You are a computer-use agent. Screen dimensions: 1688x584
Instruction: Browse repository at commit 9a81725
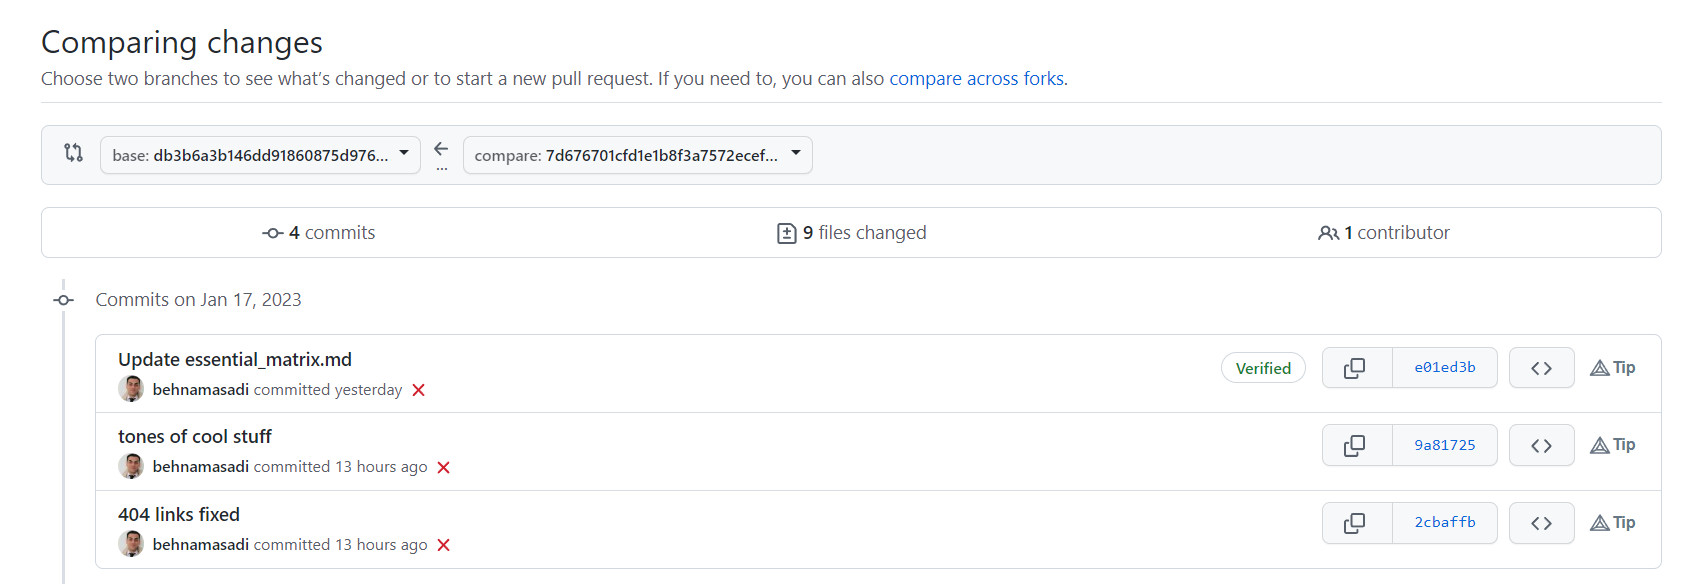(1541, 446)
